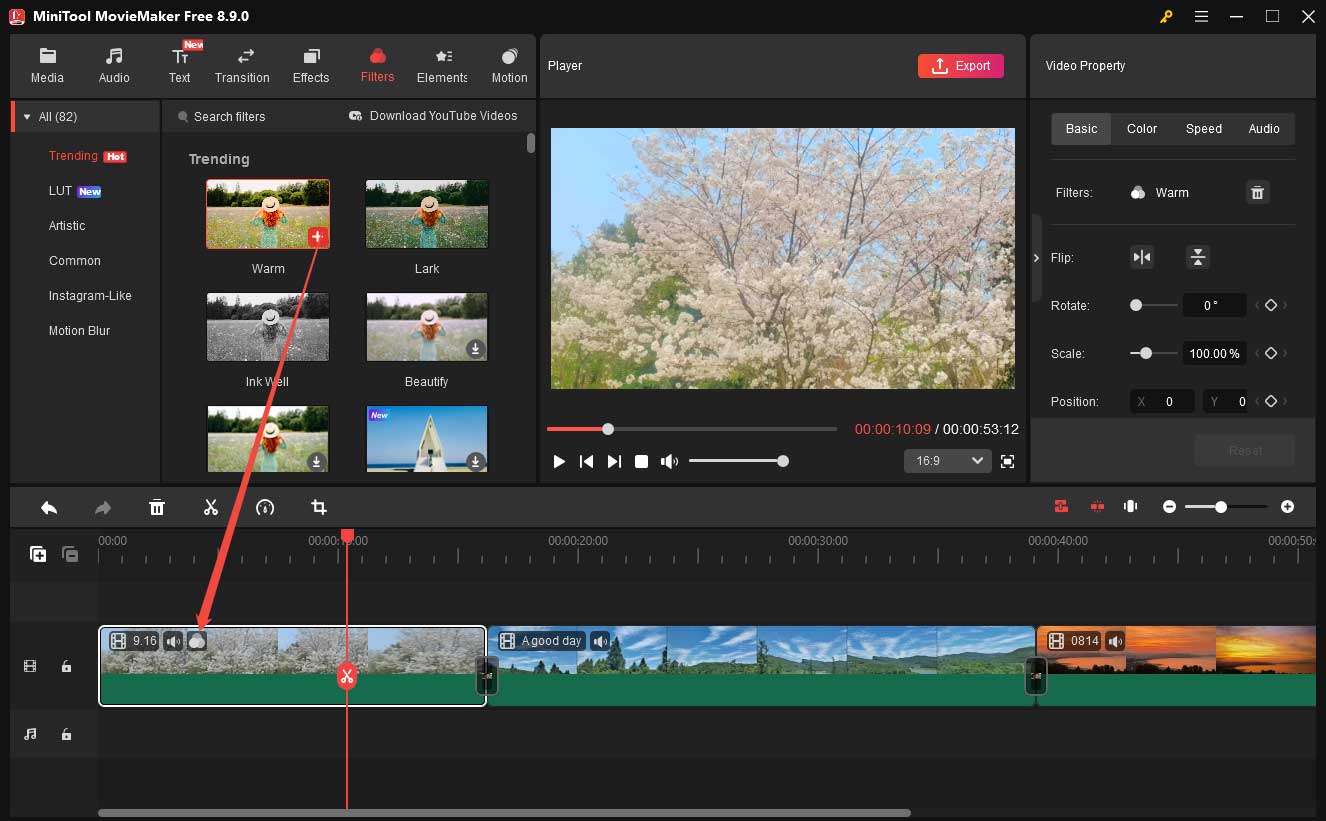Add the Warm filter with the plus icon

[x=317, y=237]
